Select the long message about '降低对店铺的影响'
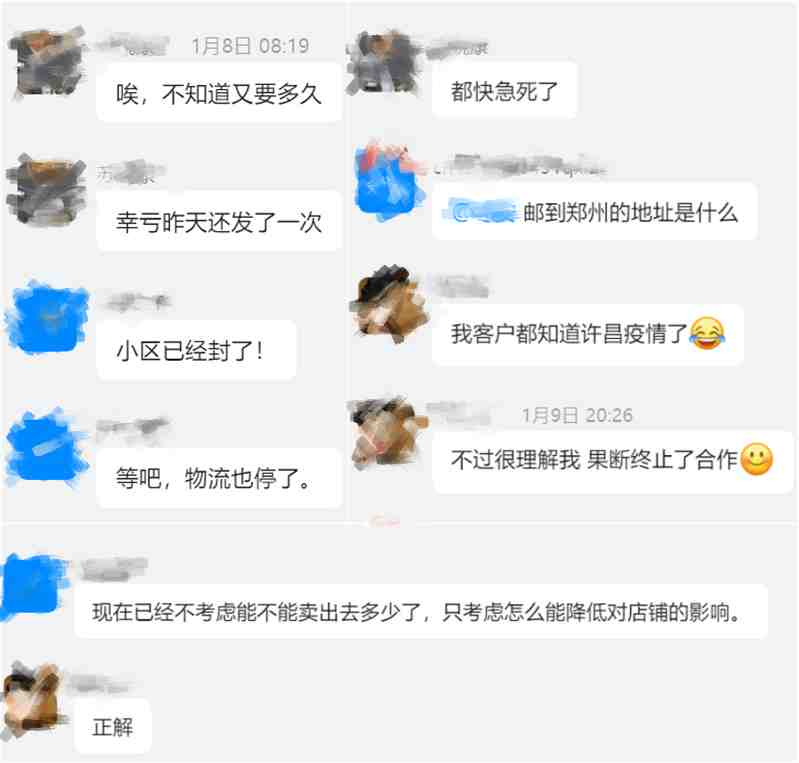This screenshot has height=763, width=799. [421, 612]
